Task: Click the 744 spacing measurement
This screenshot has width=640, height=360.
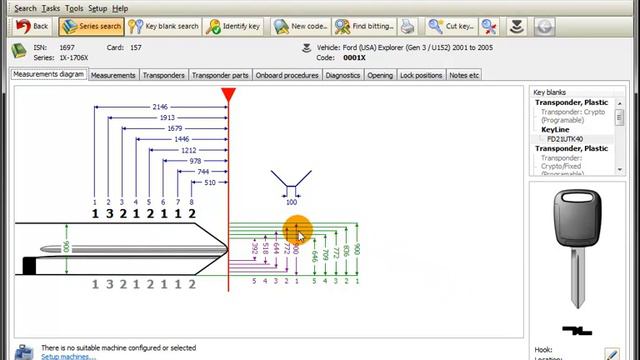Action: [203, 172]
